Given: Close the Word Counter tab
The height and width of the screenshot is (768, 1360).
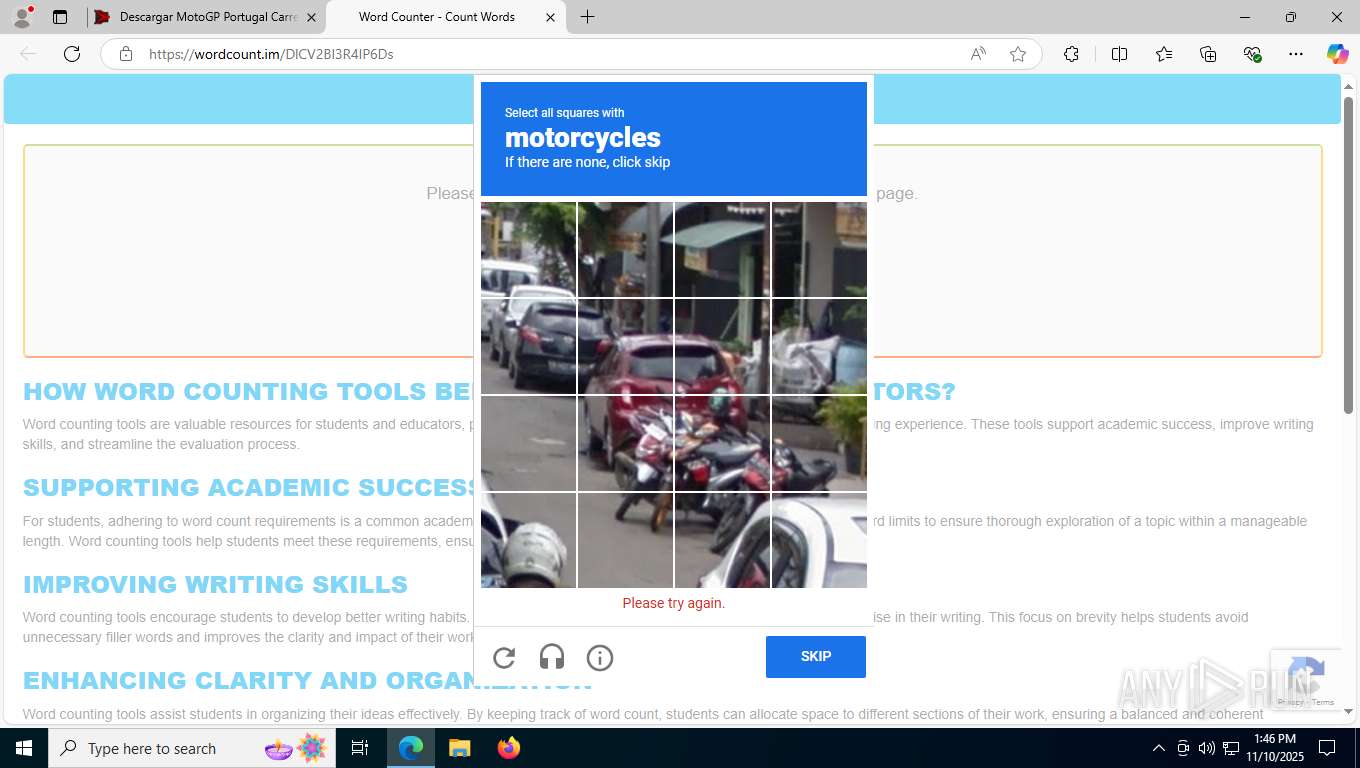Looking at the screenshot, I should click(x=550, y=17).
